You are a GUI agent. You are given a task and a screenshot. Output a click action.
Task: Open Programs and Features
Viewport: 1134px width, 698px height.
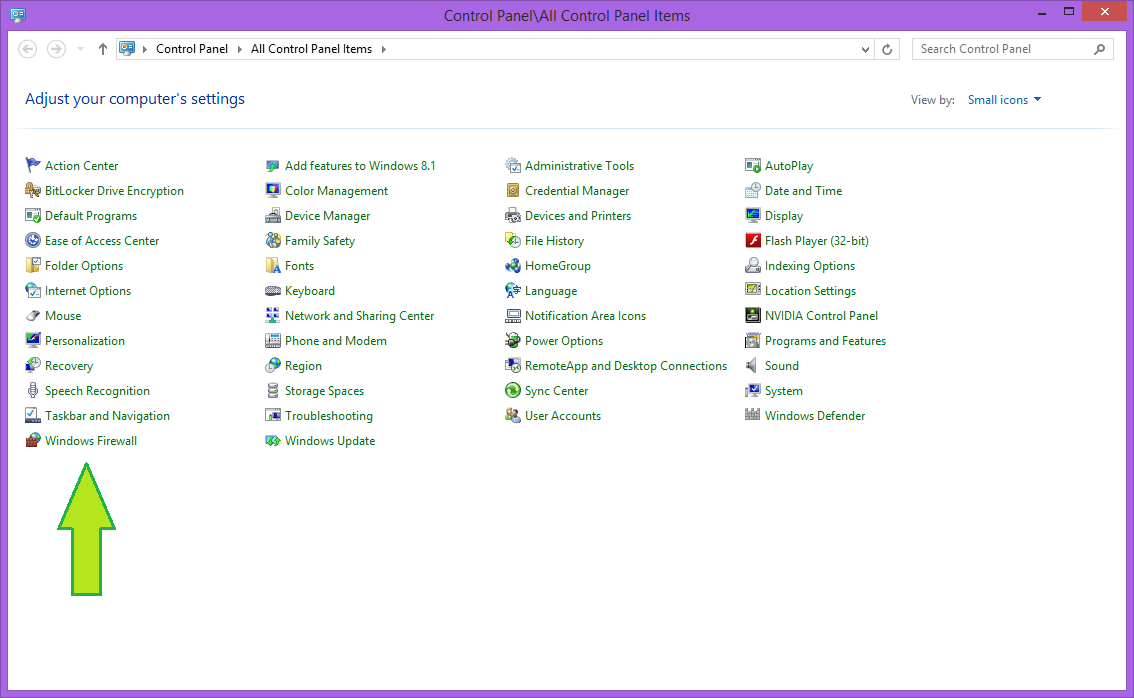click(x=825, y=341)
